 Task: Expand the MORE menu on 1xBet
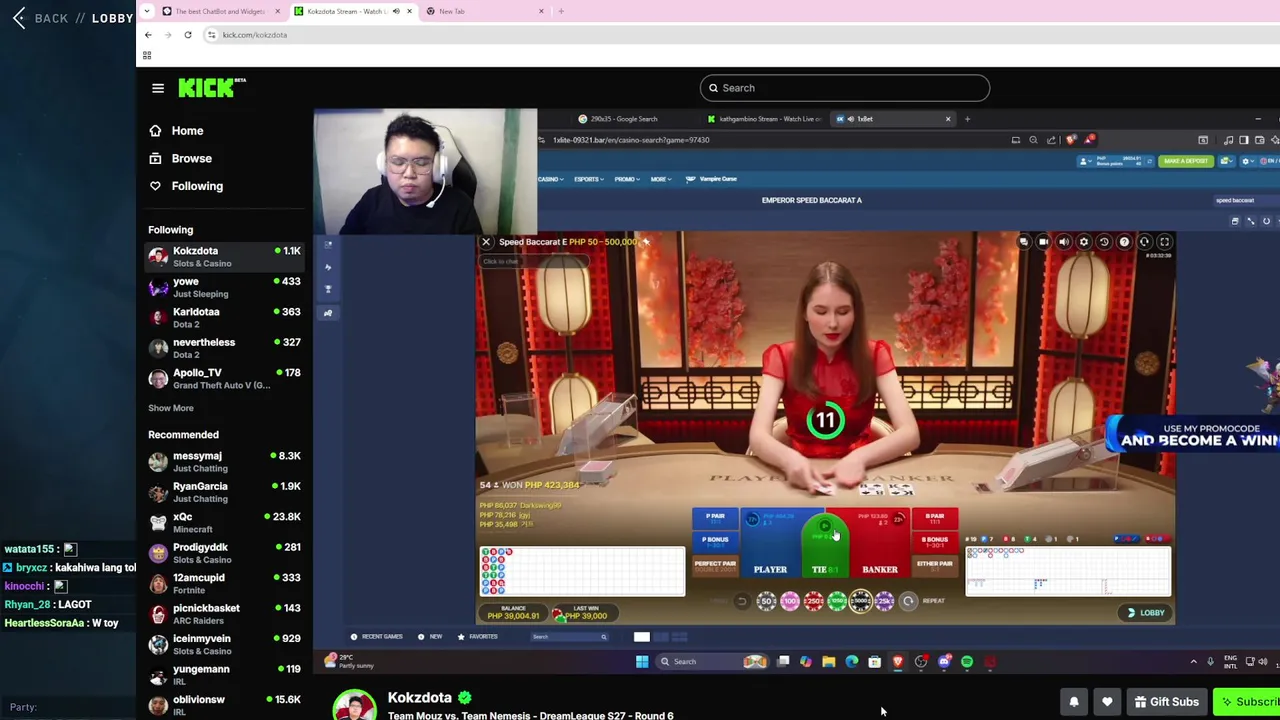tap(660, 179)
